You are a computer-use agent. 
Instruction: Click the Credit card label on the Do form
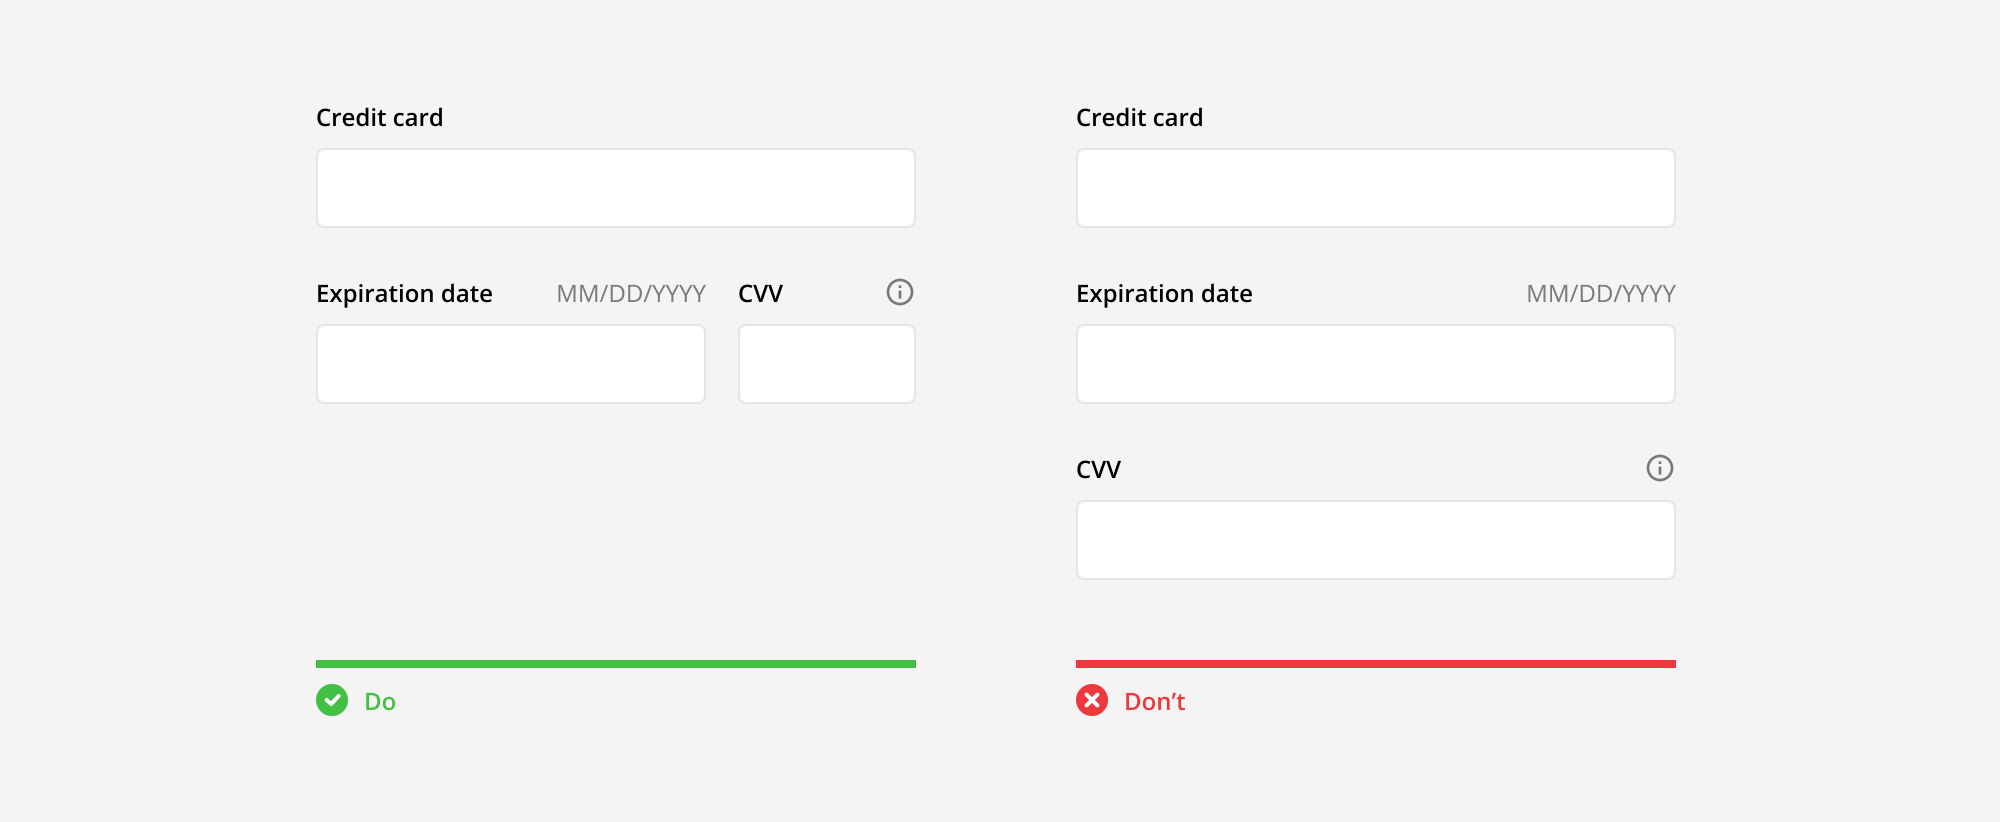point(380,117)
